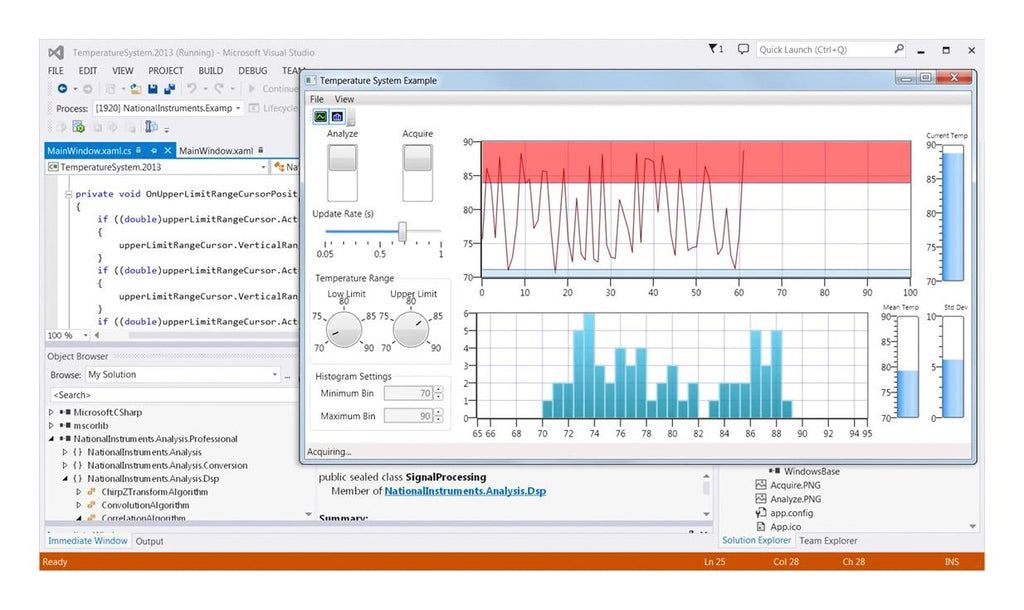Open the PROJECT menu in Visual Studio
The image size is (1024, 610).
click(165, 71)
